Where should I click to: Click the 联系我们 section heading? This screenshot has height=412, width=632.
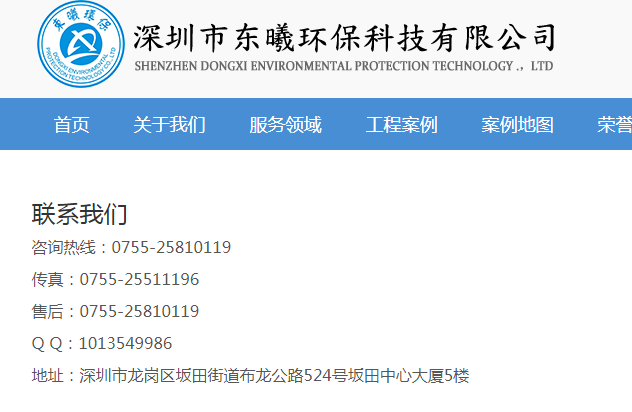(x=80, y=214)
